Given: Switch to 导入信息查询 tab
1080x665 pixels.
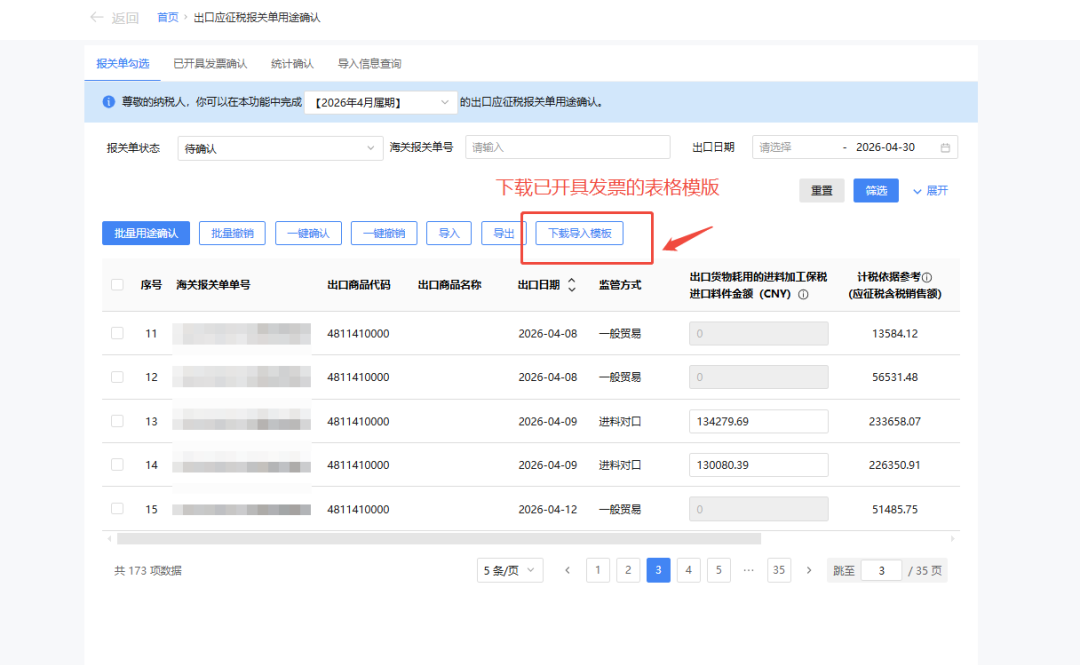Looking at the screenshot, I should 369,63.
